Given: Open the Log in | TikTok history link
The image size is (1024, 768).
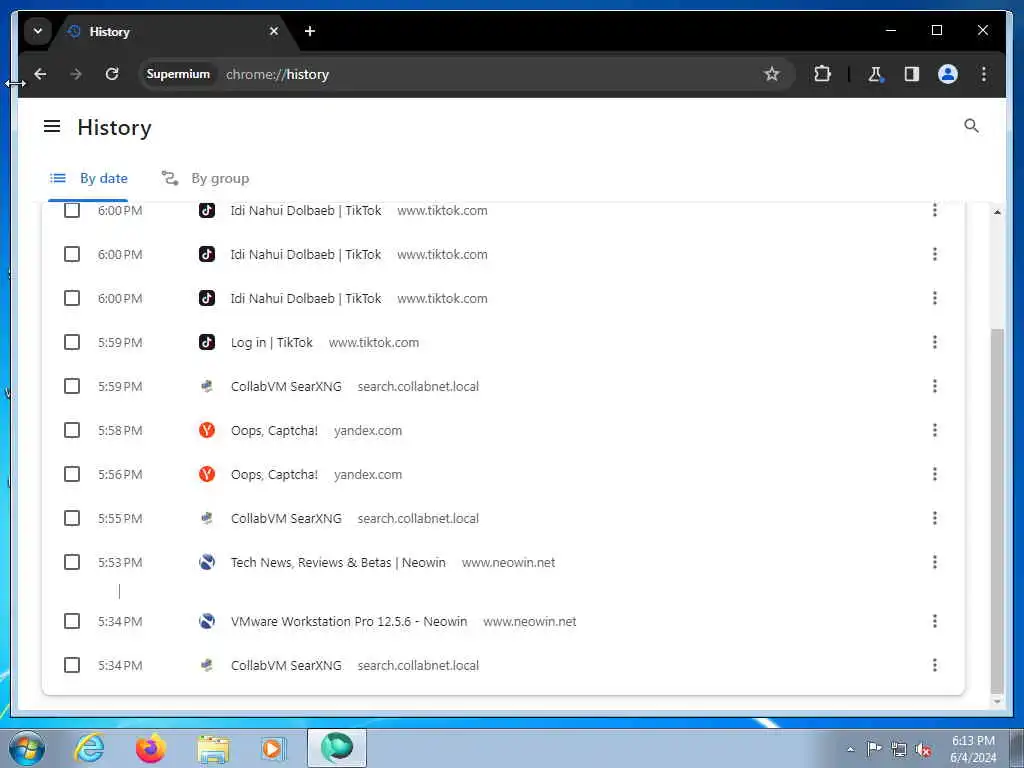Looking at the screenshot, I should (272, 342).
